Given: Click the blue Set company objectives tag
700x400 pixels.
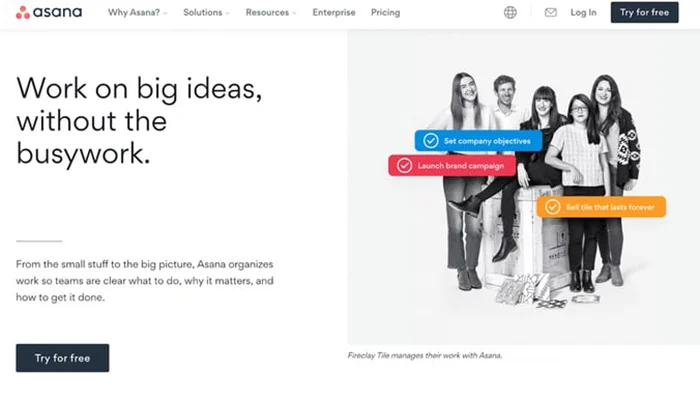Looking at the screenshot, I should [479, 141].
